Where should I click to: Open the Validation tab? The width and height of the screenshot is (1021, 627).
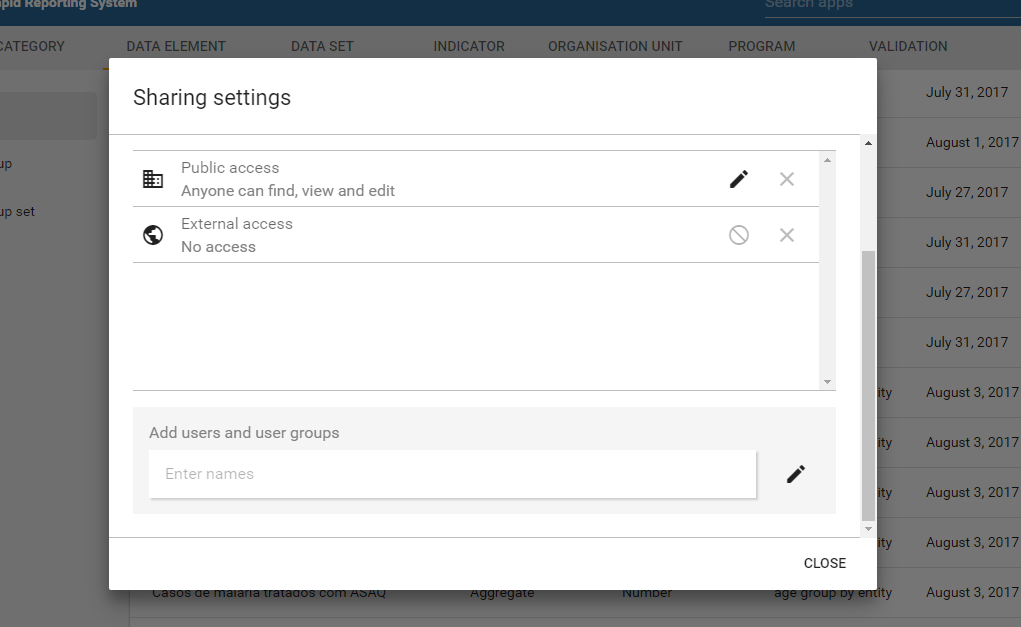point(908,46)
